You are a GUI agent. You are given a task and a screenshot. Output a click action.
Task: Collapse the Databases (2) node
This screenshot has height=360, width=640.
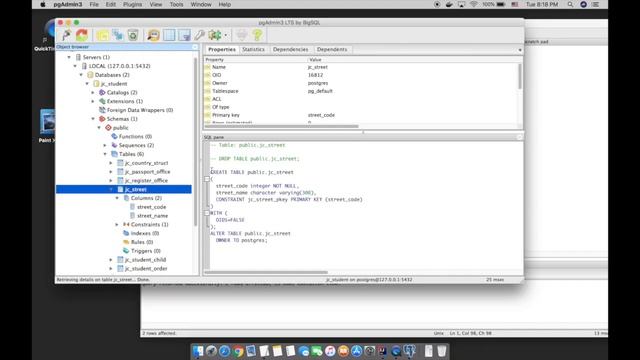(x=81, y=75)
